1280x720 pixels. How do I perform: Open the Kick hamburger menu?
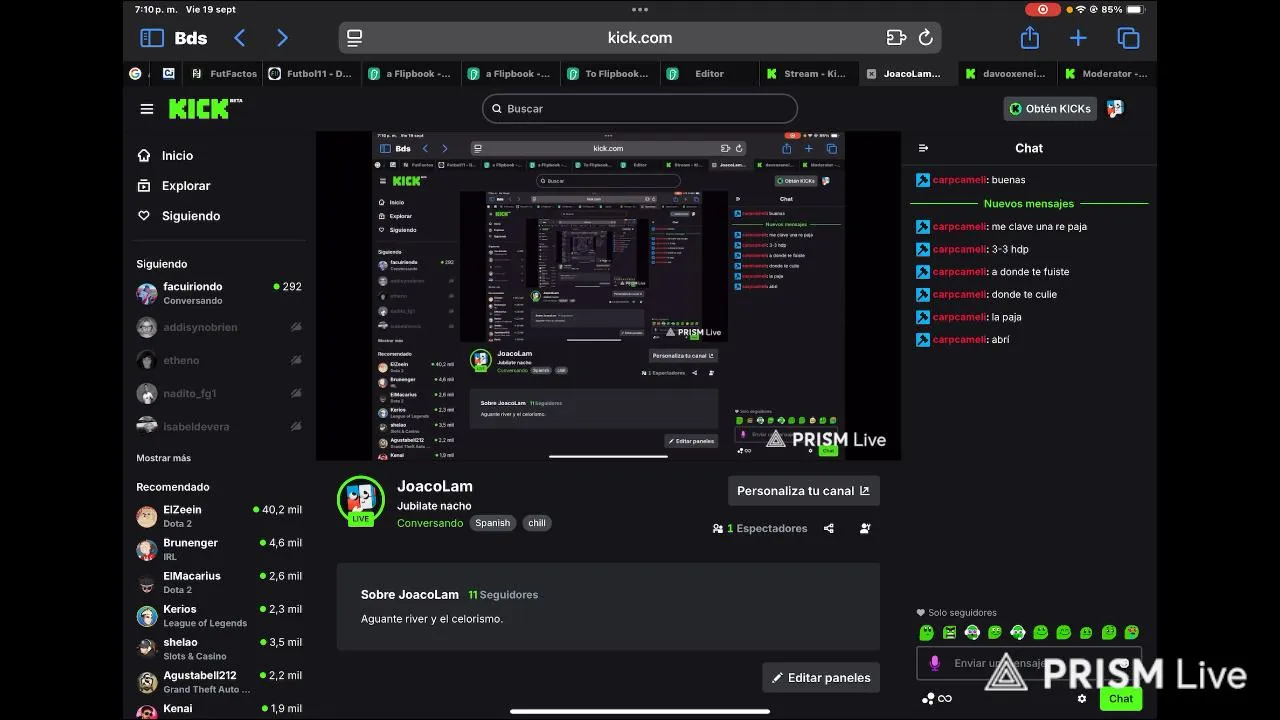[x=147, y=109]
